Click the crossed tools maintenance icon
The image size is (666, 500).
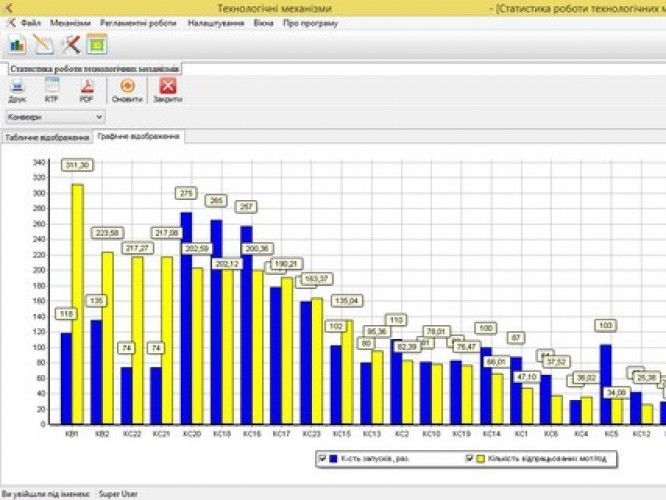point(69,44)
